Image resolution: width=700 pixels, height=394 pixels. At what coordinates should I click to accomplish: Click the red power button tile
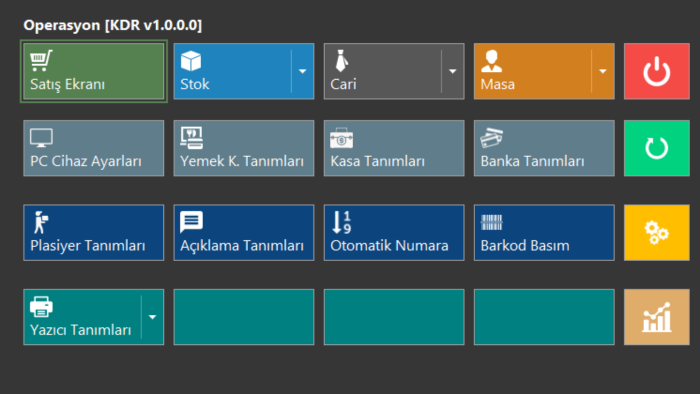[657, 71]
